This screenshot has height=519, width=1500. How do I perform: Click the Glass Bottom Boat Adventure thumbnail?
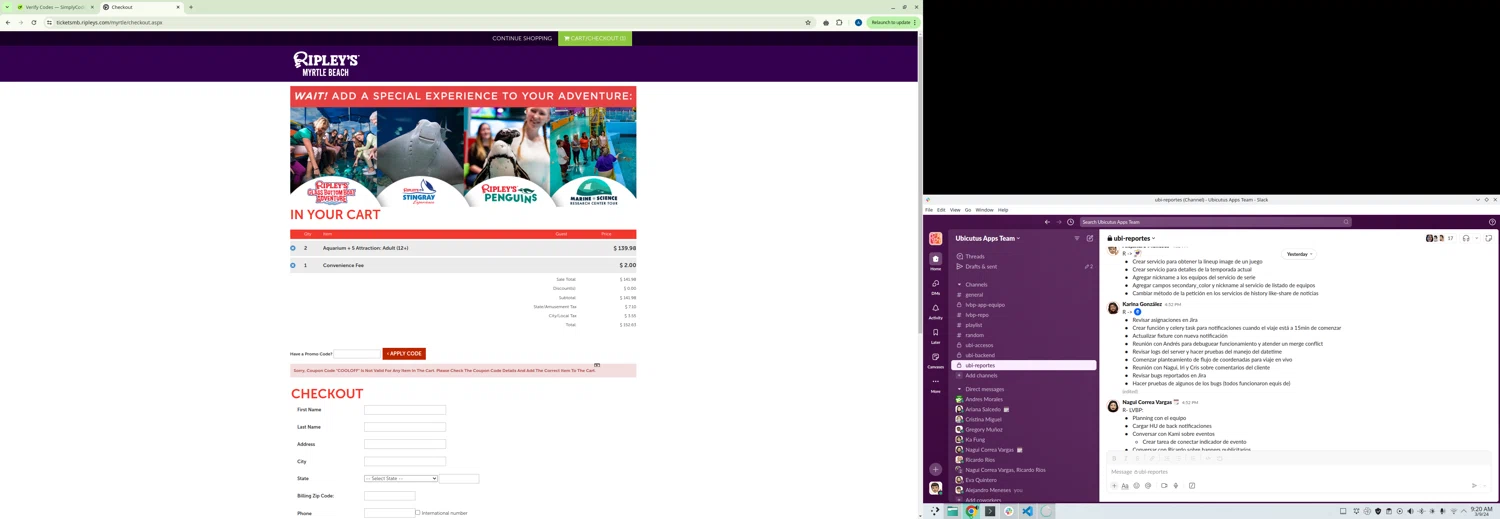[x=333, y=157]
